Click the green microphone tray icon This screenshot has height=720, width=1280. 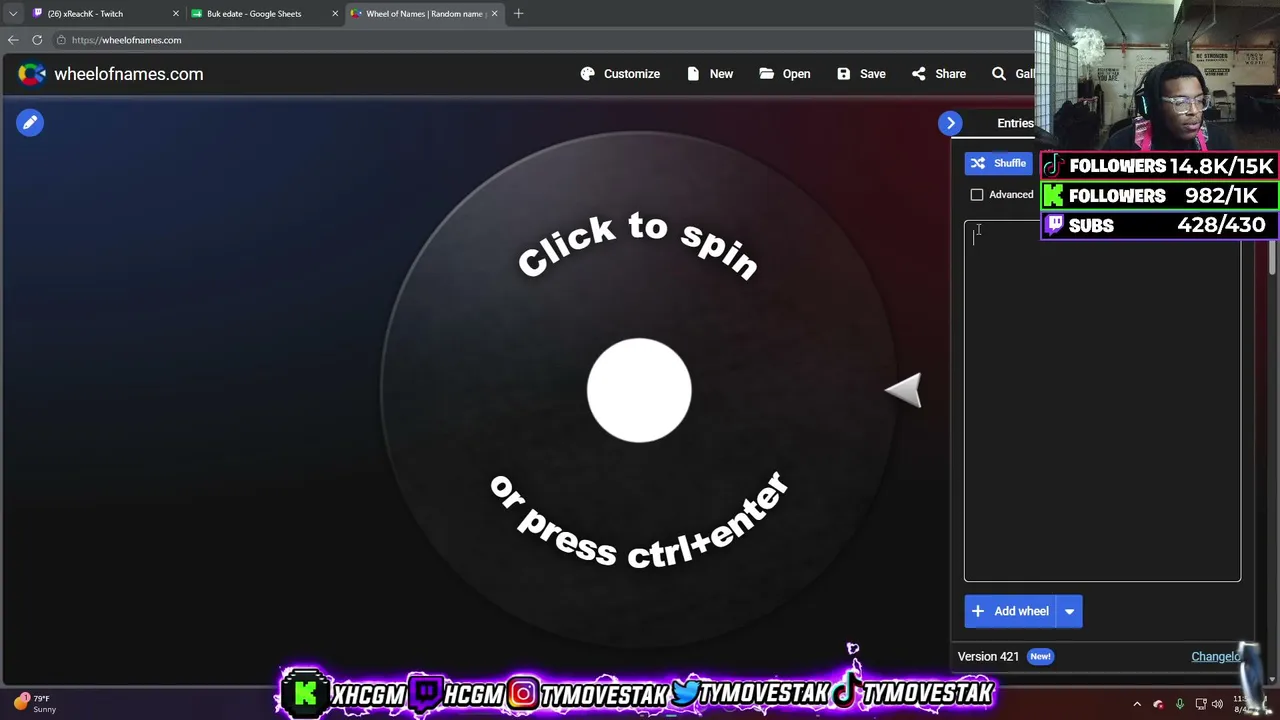[1180, 704]
